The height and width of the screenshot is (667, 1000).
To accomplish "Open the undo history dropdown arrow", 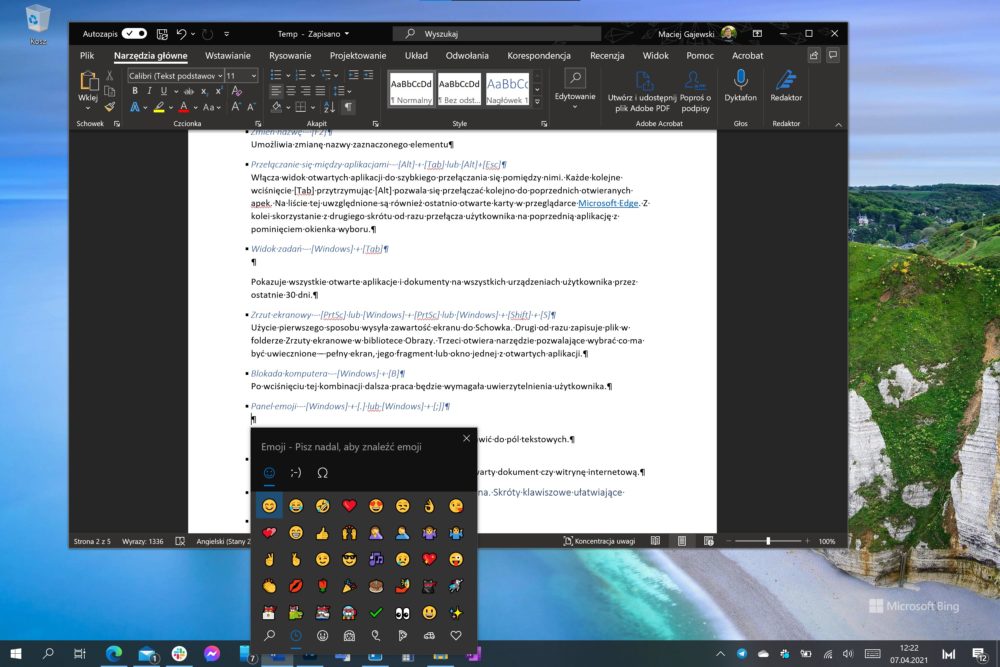I will point(193,34).
